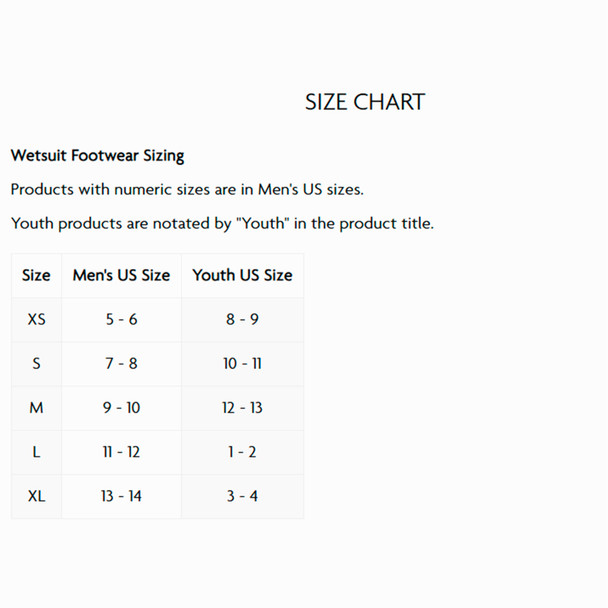The image size is (608, 608).
Task: Click the Men's US sizes description line
Action: [187, 189]
